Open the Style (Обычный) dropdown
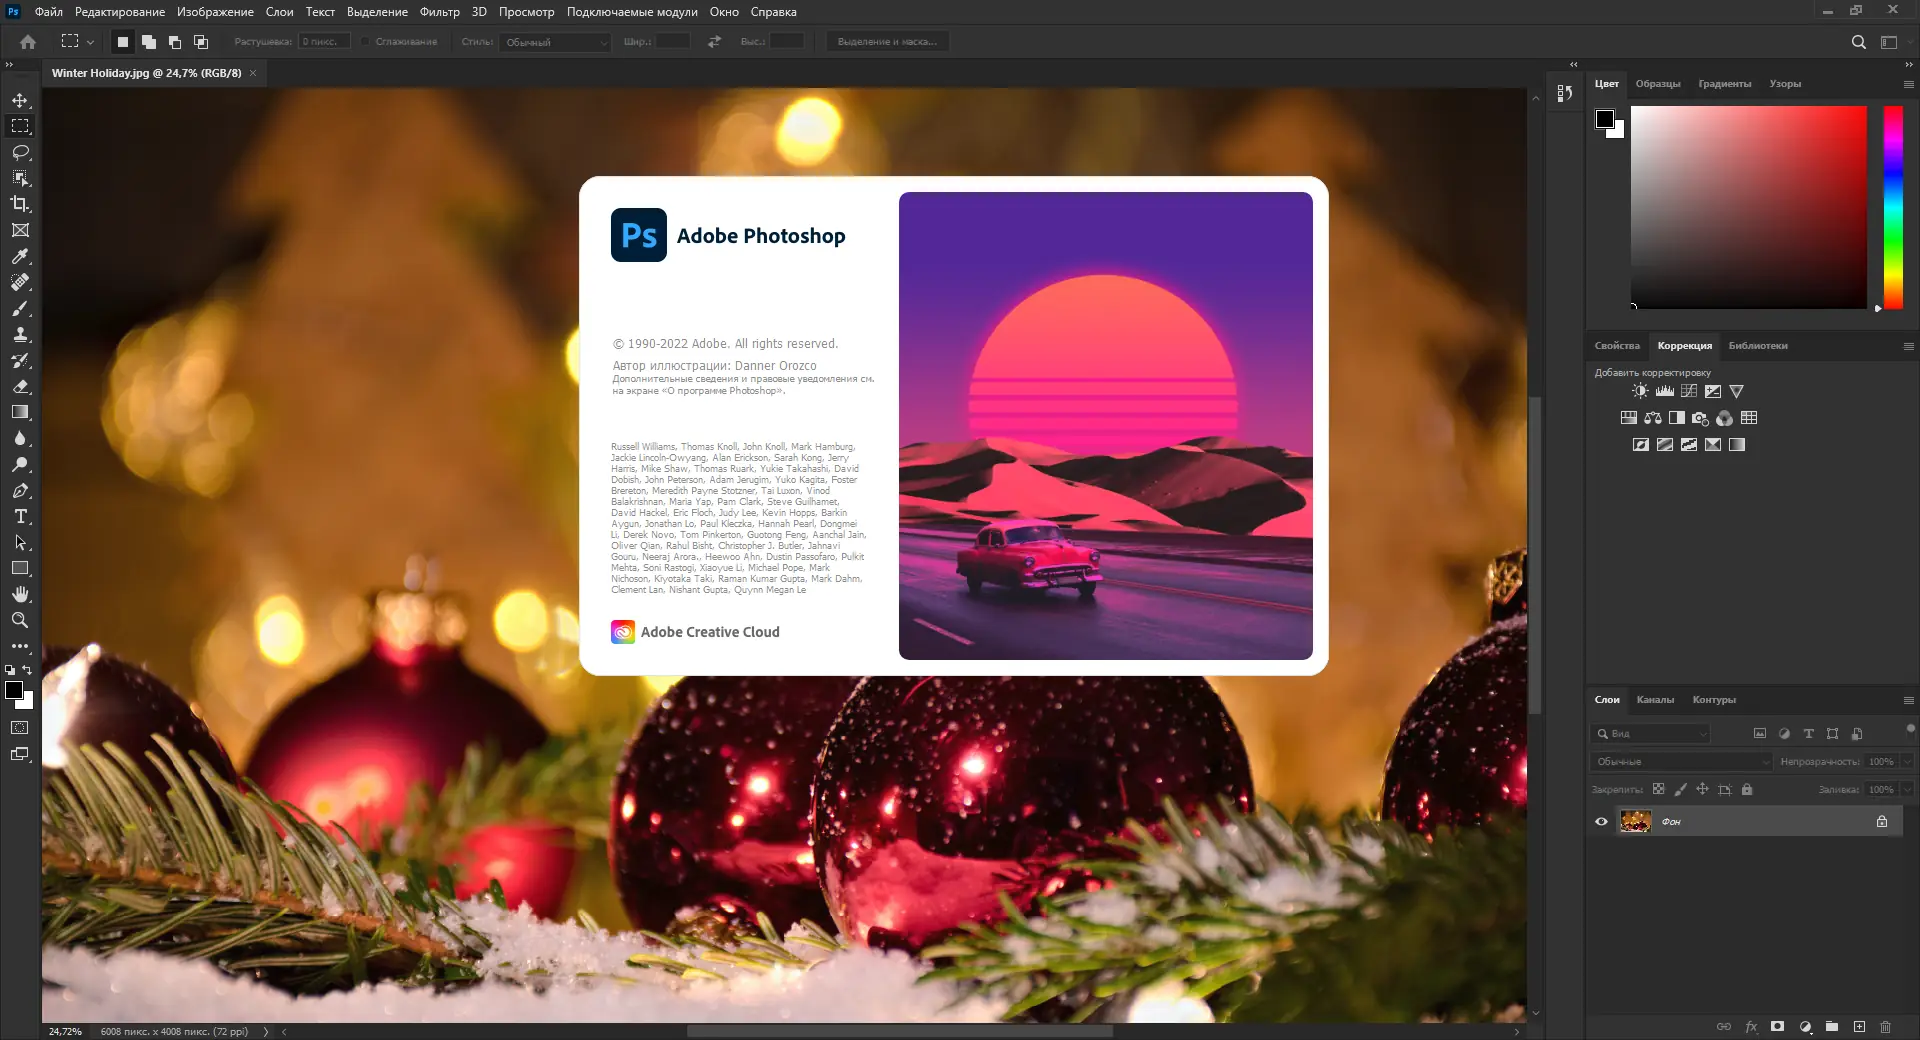Image resolution: width=1920 pixels, height=1040 pixels. 556,42
